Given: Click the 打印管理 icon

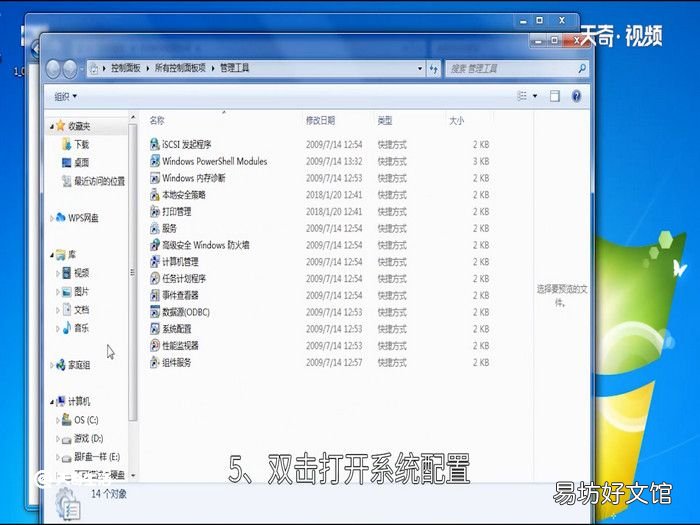Looking at the screenshot, I should pyautogui.click(x=154, y=211).
